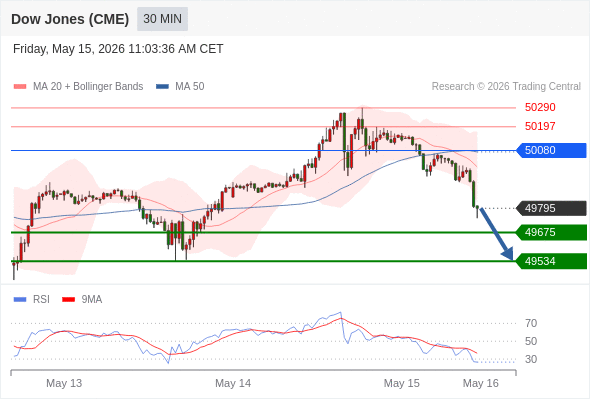This screenshot has height=400, width=590.
Task: Click the blue downward forecast arrow
Action: coord(497,234)
